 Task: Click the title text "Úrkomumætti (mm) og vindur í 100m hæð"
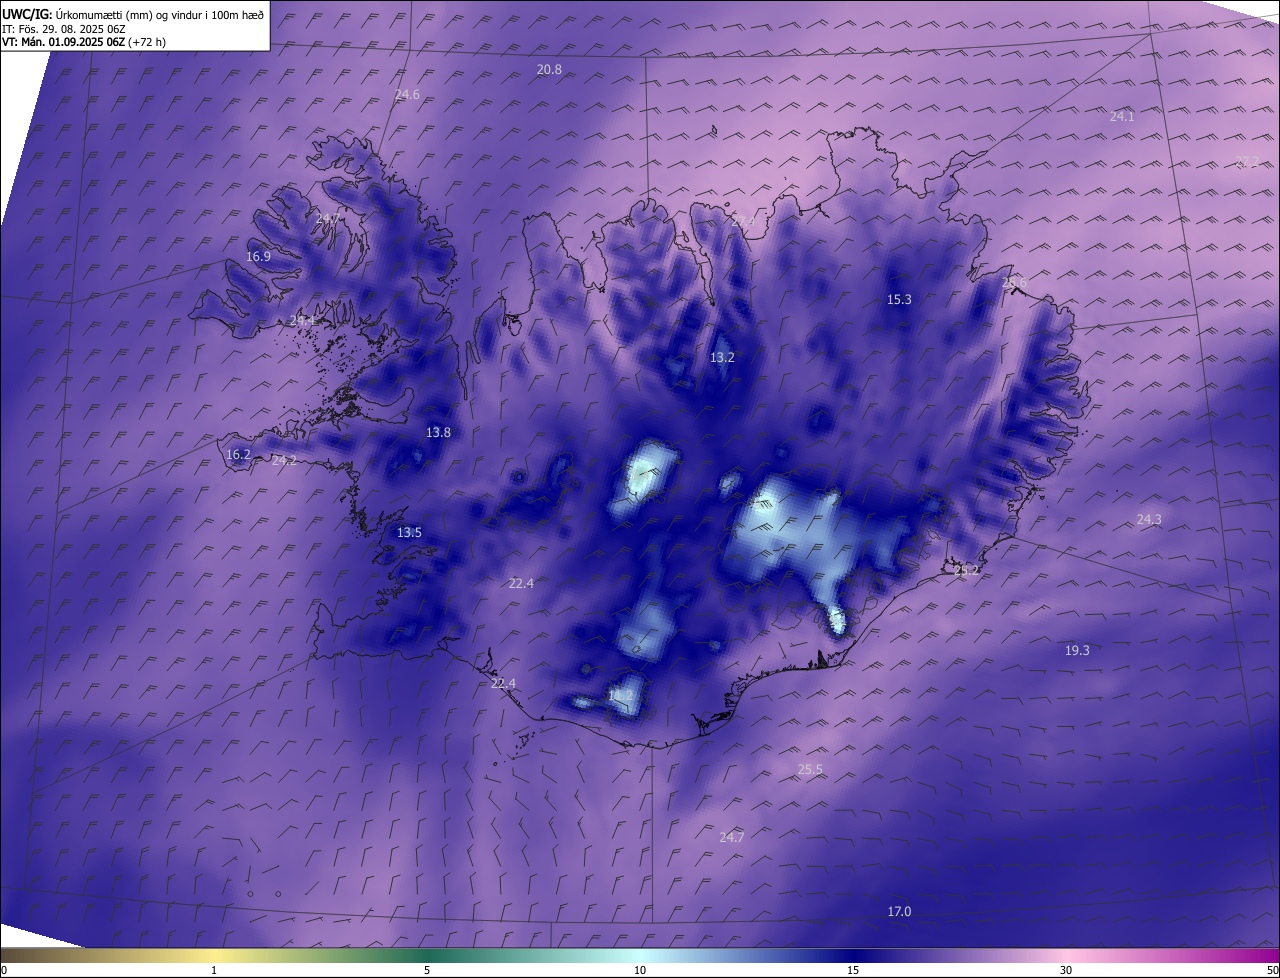[x=160, y=14]
